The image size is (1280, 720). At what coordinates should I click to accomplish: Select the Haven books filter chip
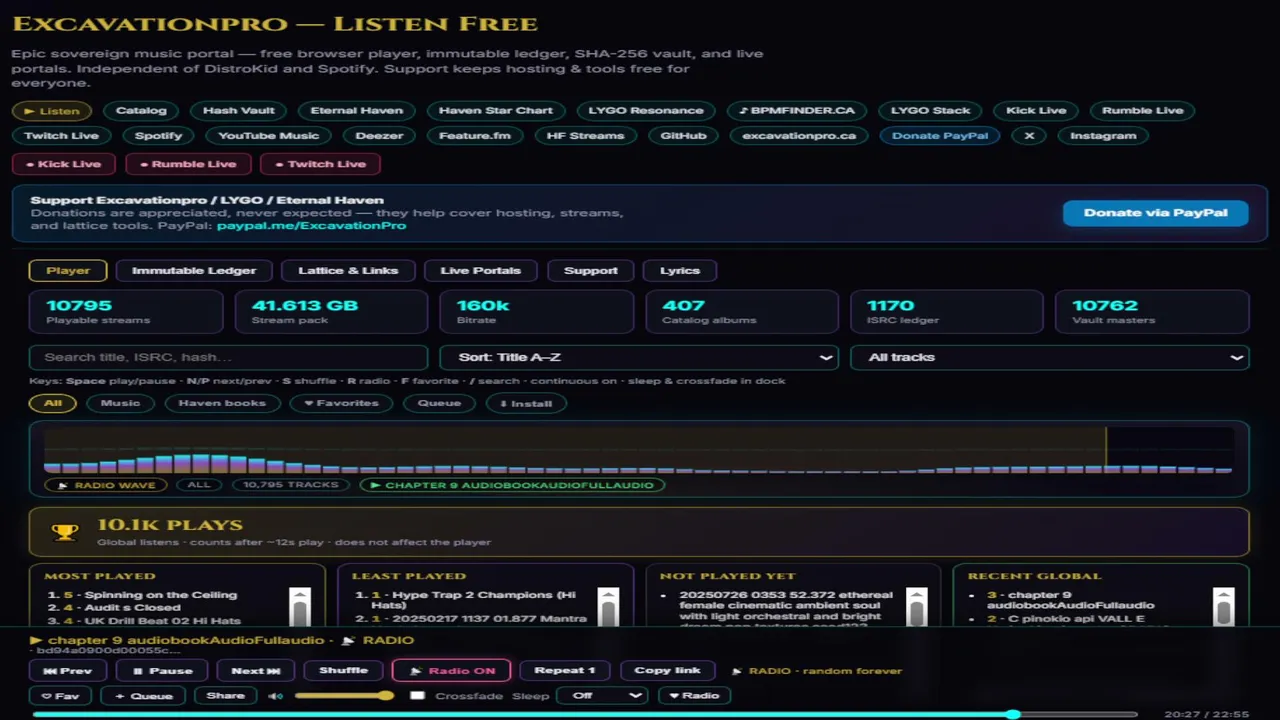(222, 403)
